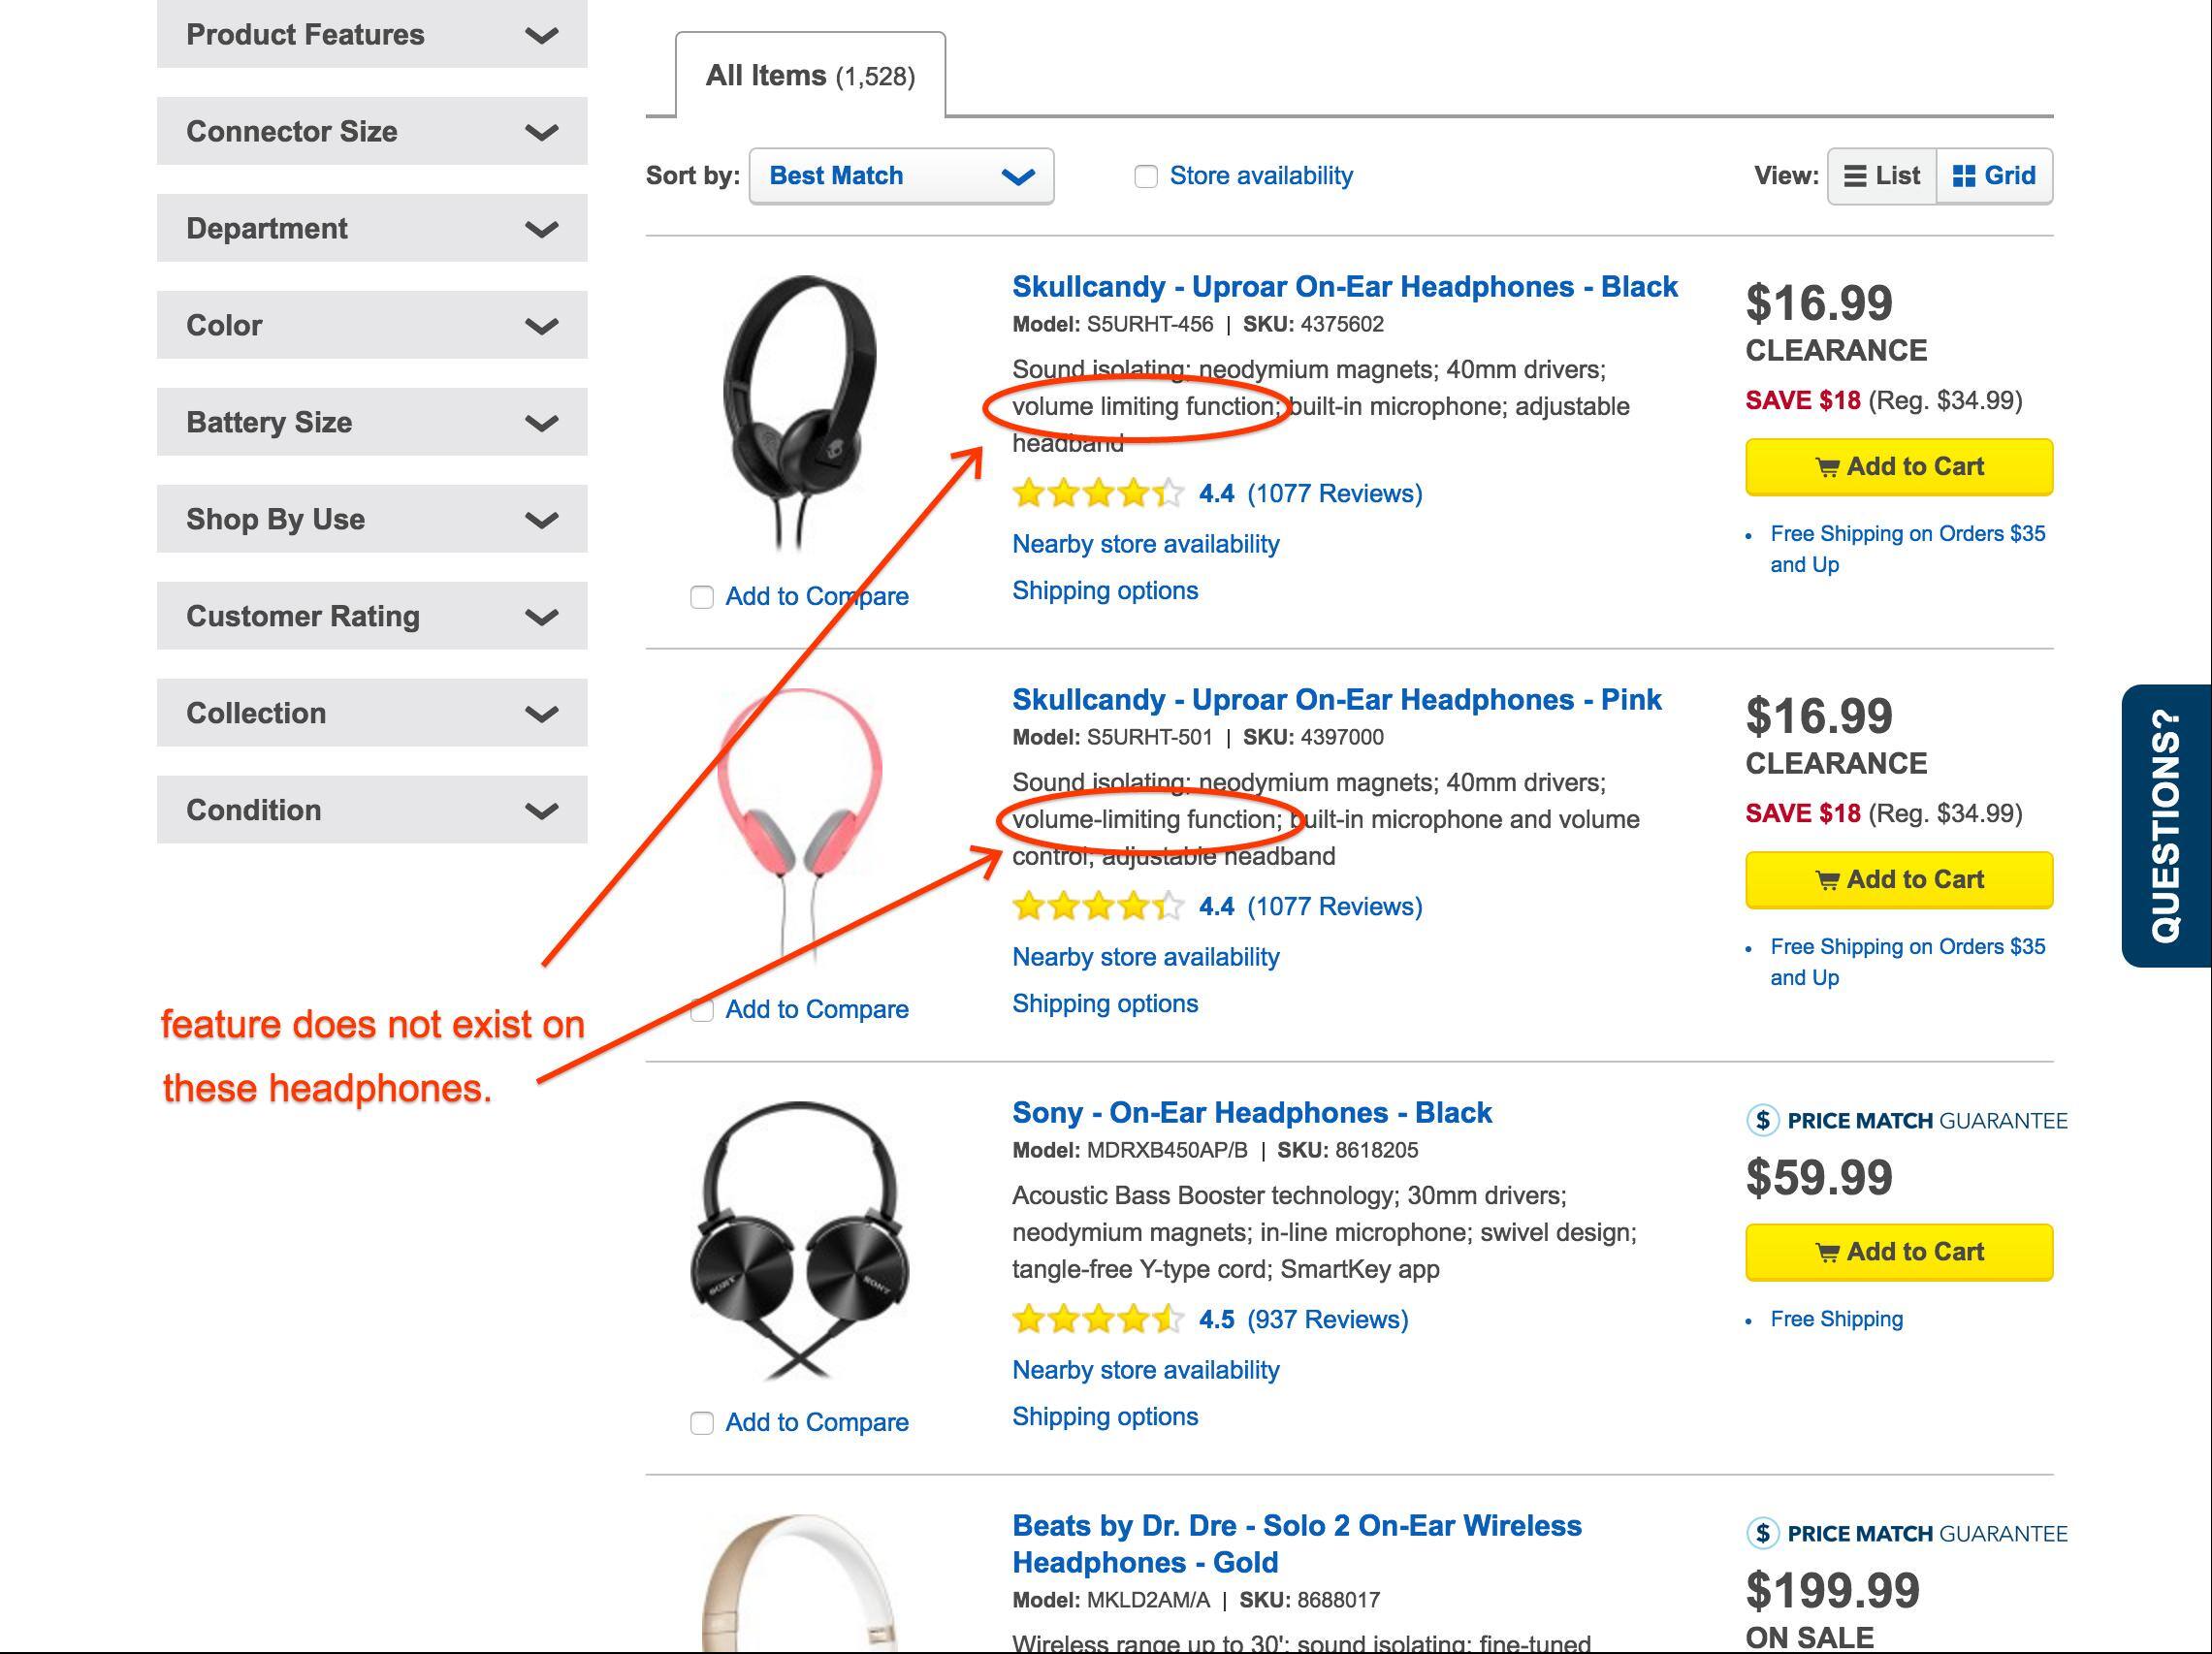Select the All Items tab

point(810,76)
